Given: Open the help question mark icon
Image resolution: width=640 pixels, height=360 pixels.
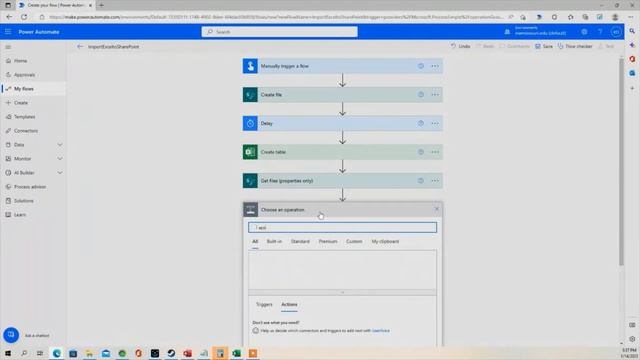Looking at the screenshot, I should 600,32.
